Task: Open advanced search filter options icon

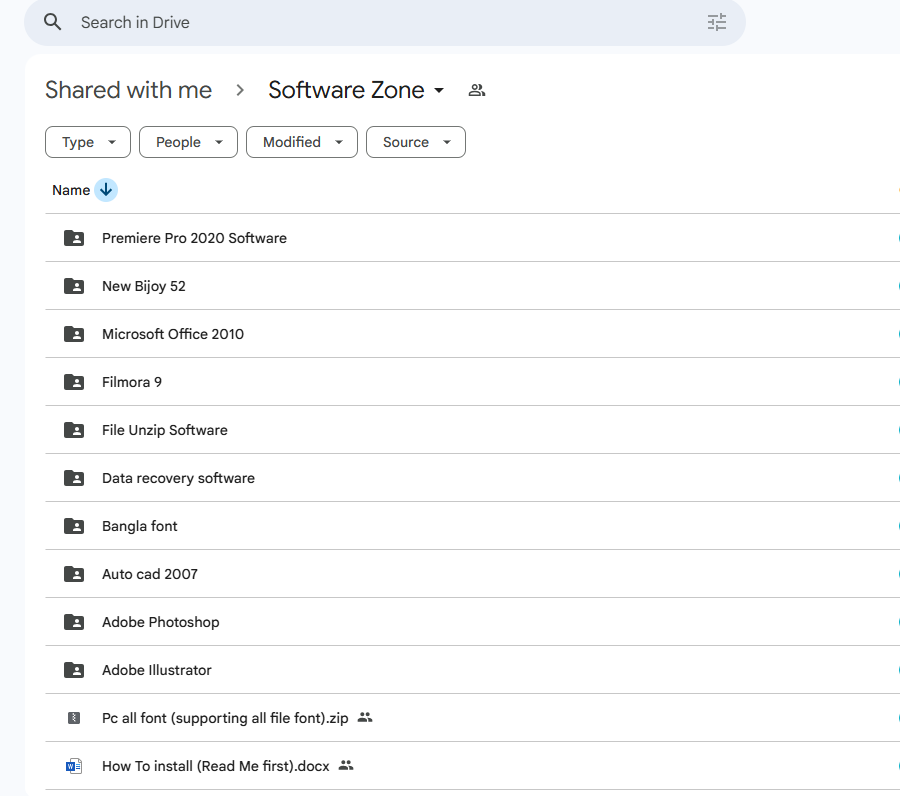Action: (717, 22)
